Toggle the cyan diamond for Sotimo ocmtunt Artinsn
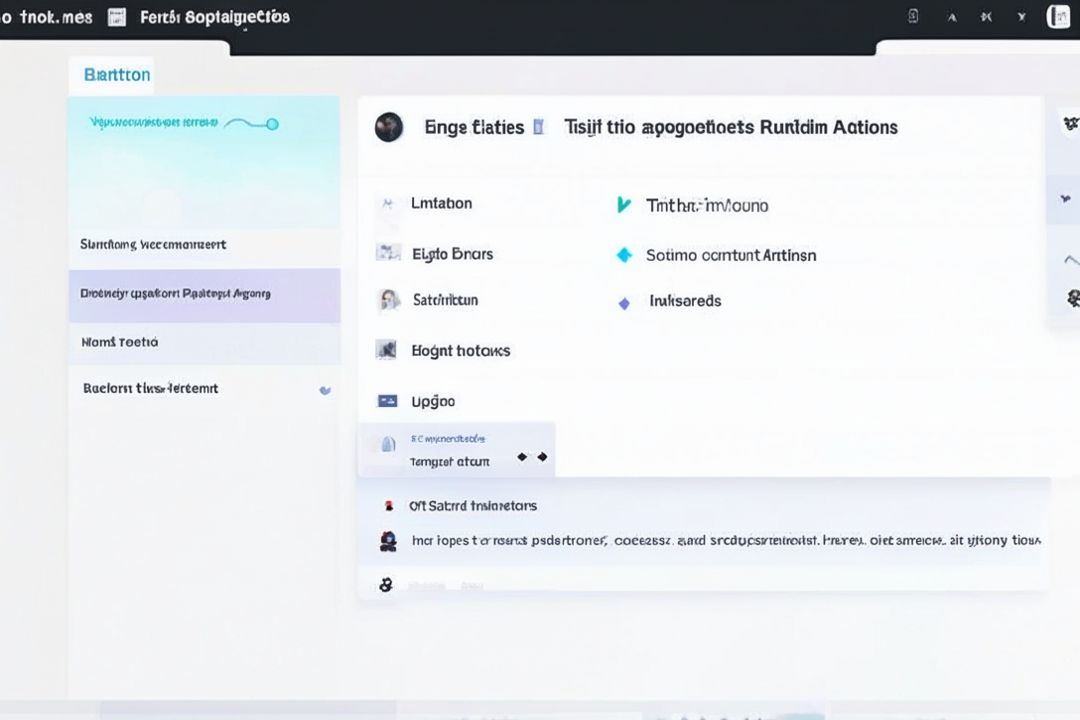Viewport: 1080px width, 720px height. point(625,255)
